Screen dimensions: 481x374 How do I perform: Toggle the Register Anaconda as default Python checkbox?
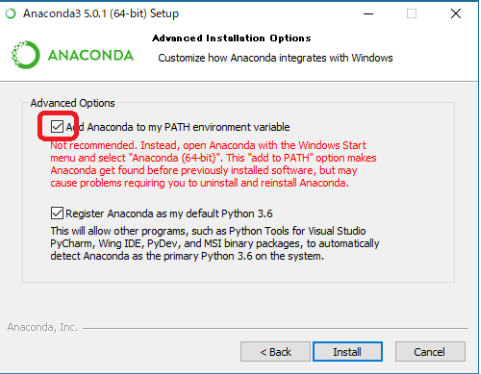(57, 213)
